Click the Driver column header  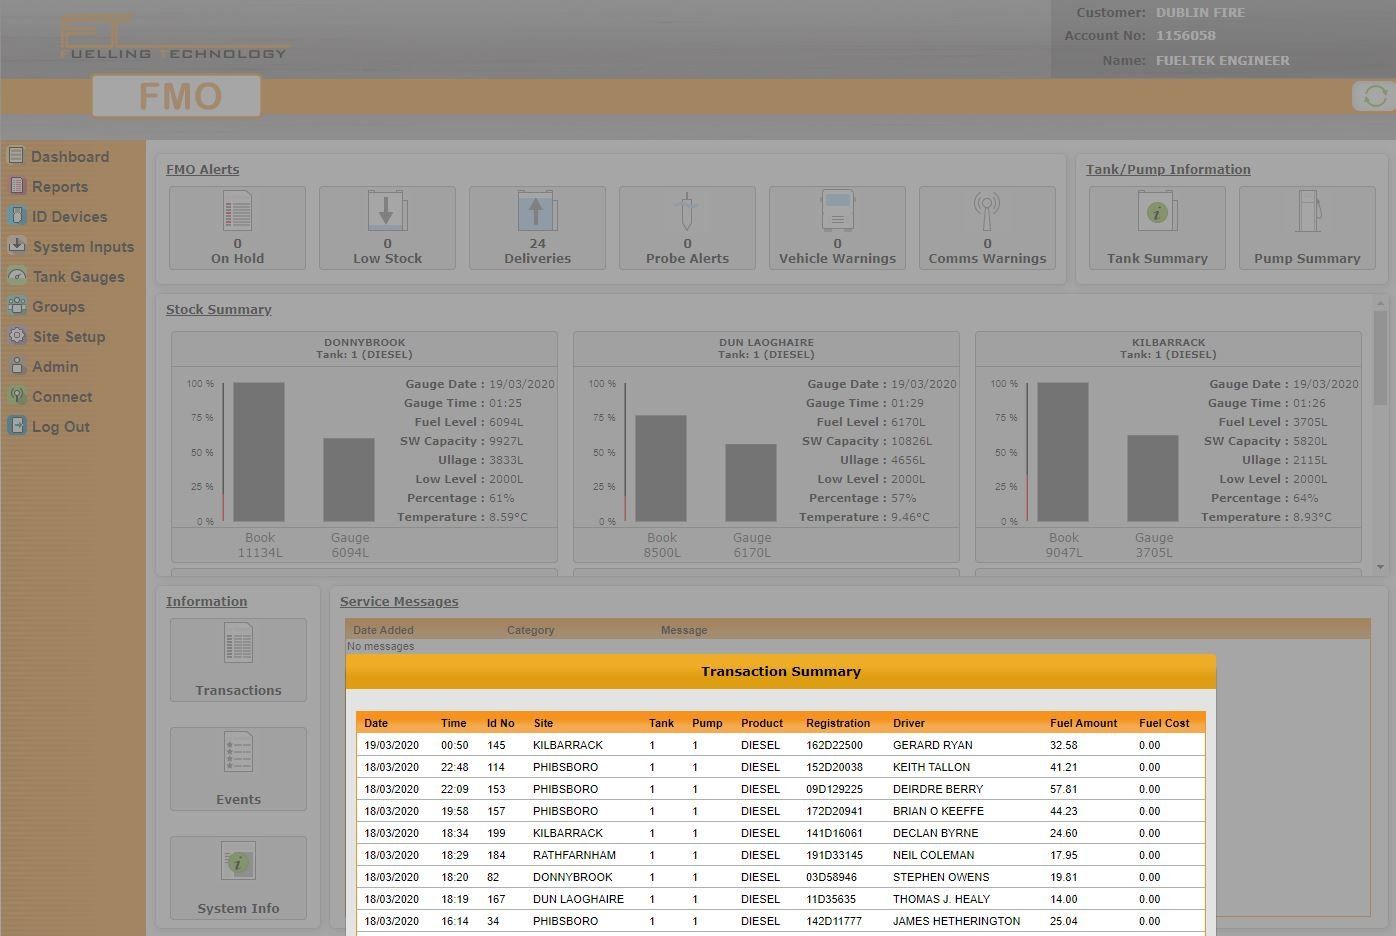pyautogui.click(x=909, y=723)
